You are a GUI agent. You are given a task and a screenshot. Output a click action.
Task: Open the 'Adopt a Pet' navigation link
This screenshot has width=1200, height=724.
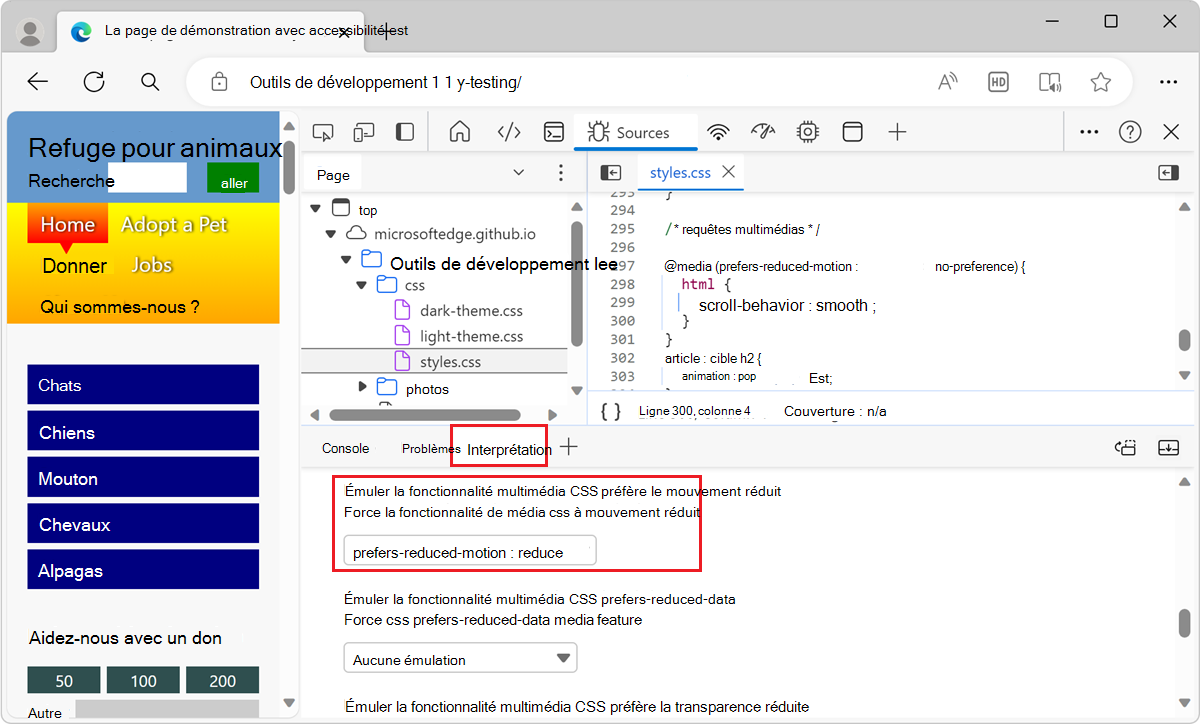click(x=174, y=224)
